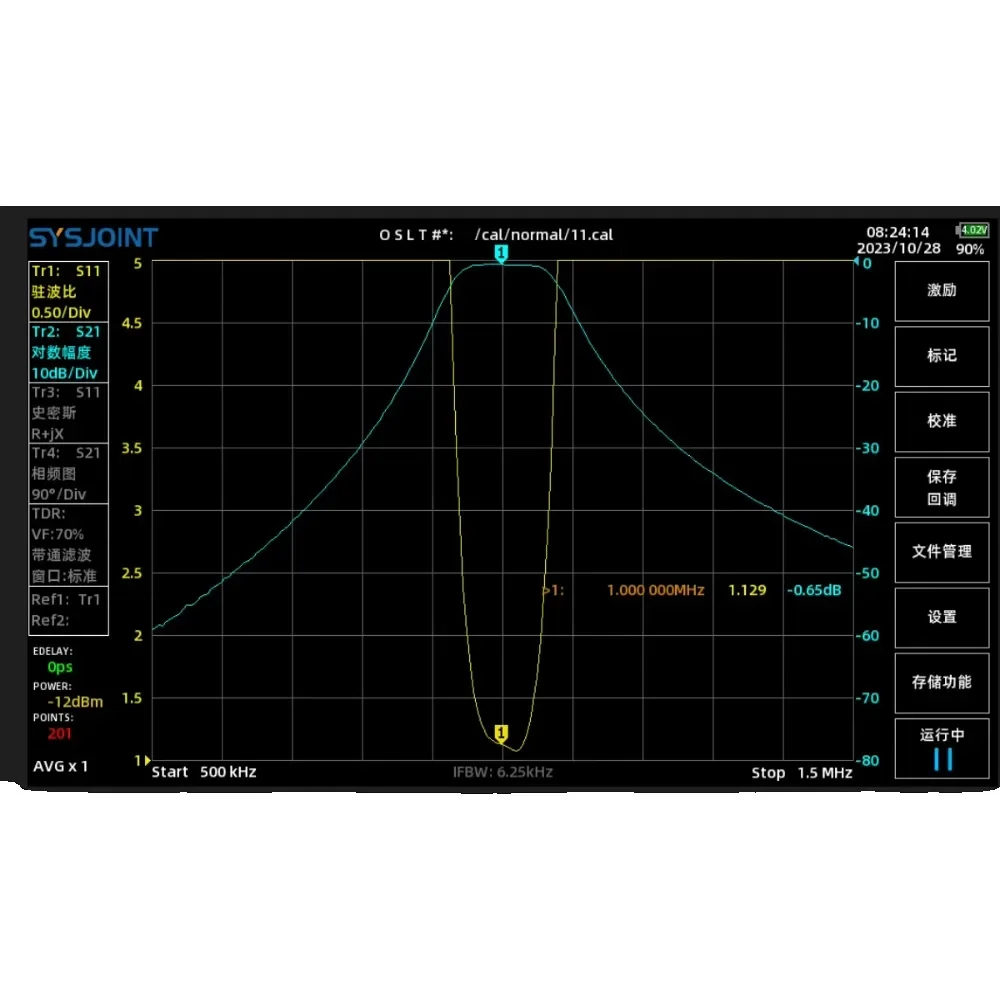Edit the Start 500 kHz frequency

coord(204,772)
